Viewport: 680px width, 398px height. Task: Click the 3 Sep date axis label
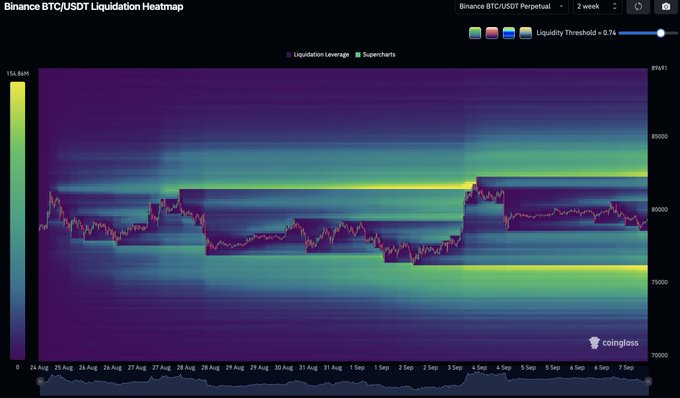coord(455,368)
